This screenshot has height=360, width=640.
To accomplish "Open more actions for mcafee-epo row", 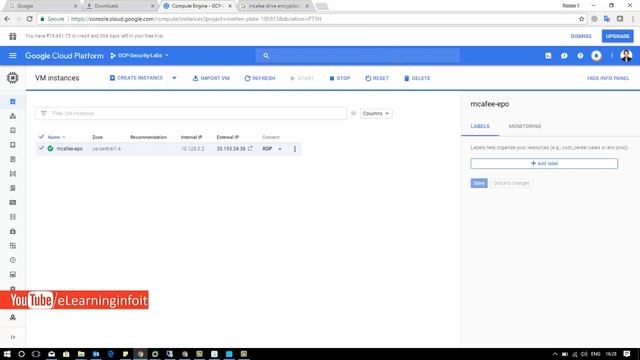I will pos(295,149).
